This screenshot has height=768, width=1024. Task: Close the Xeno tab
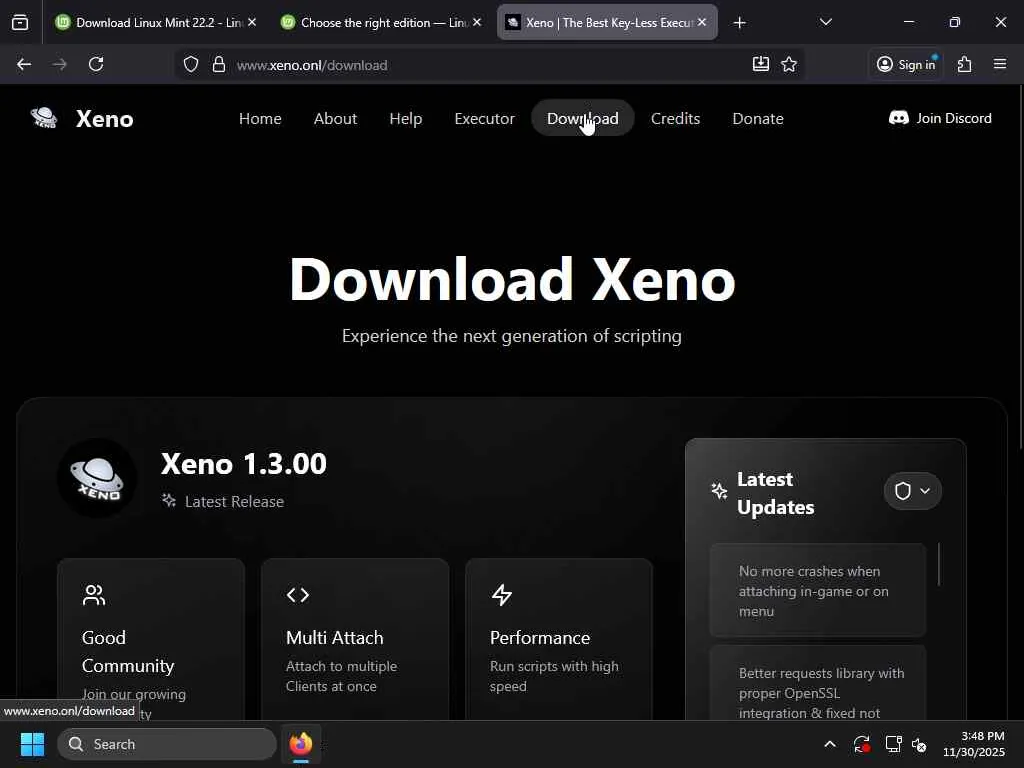(702, 22)
